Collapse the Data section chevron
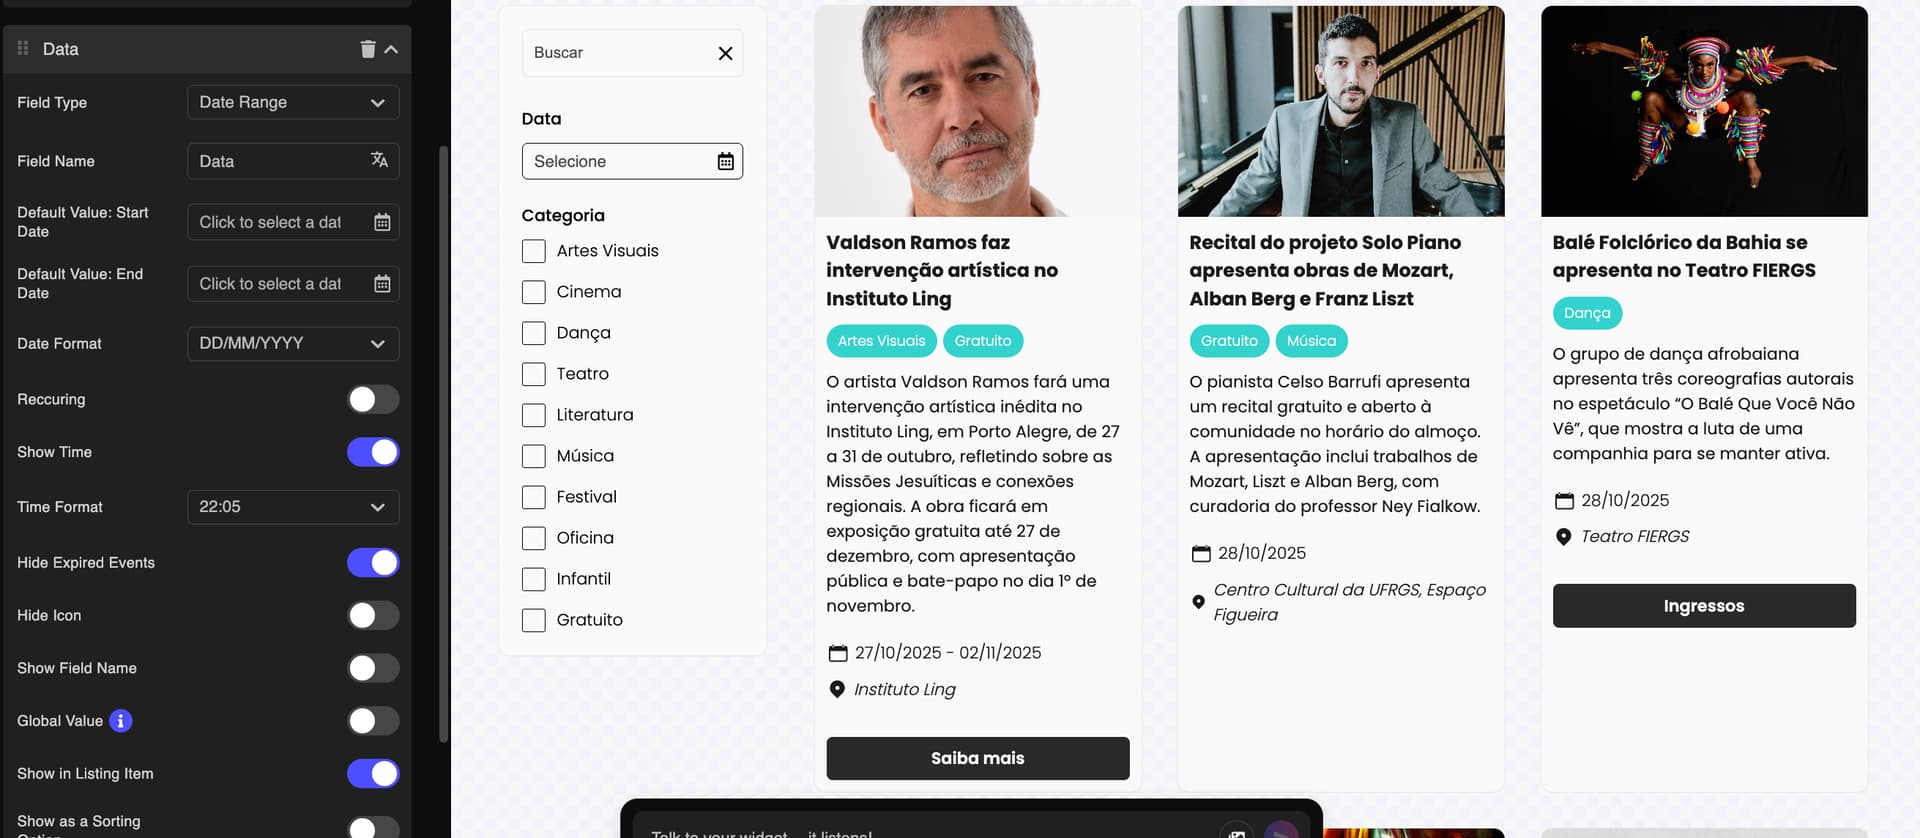Screen dimensions: 1920x838 click(x=391, y=49)
